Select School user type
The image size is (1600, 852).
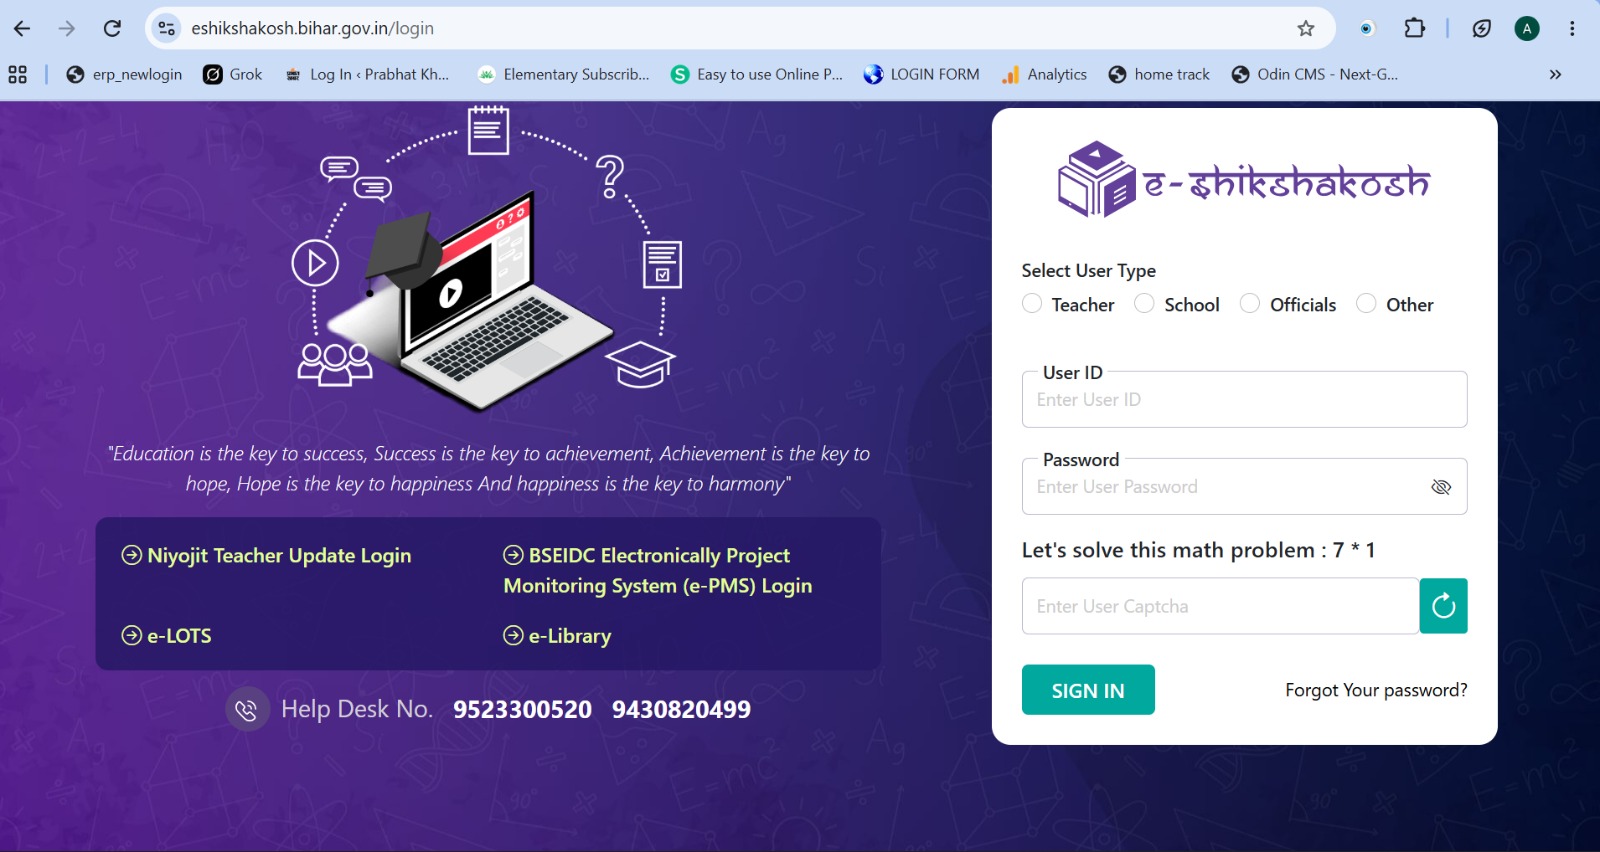pos(1144,303)
